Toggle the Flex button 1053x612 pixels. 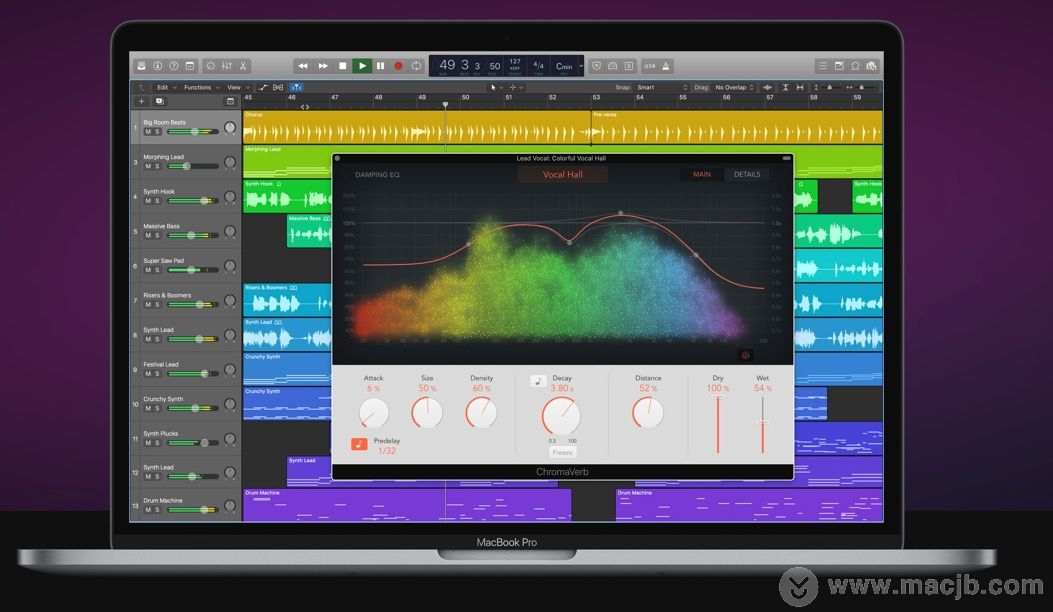[278, 87]
